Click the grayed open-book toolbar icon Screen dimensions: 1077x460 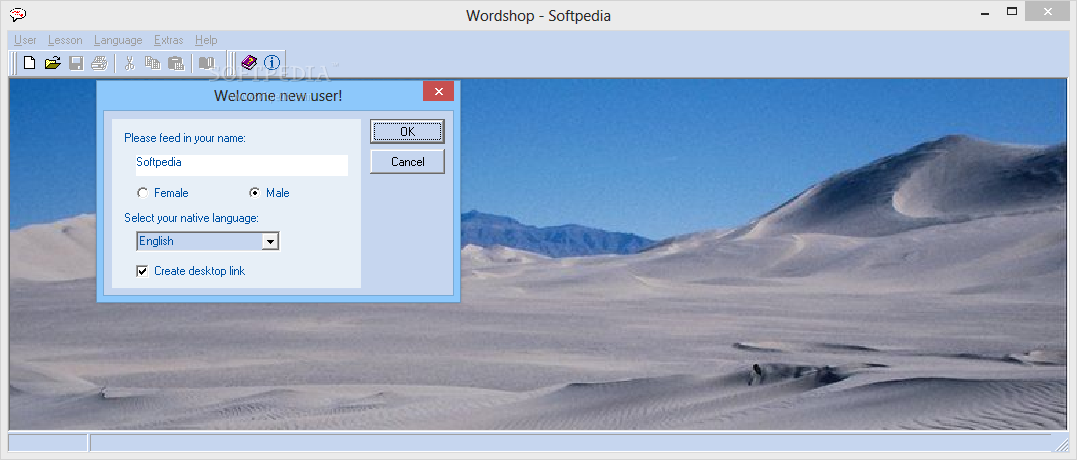[x=207, y=63]
